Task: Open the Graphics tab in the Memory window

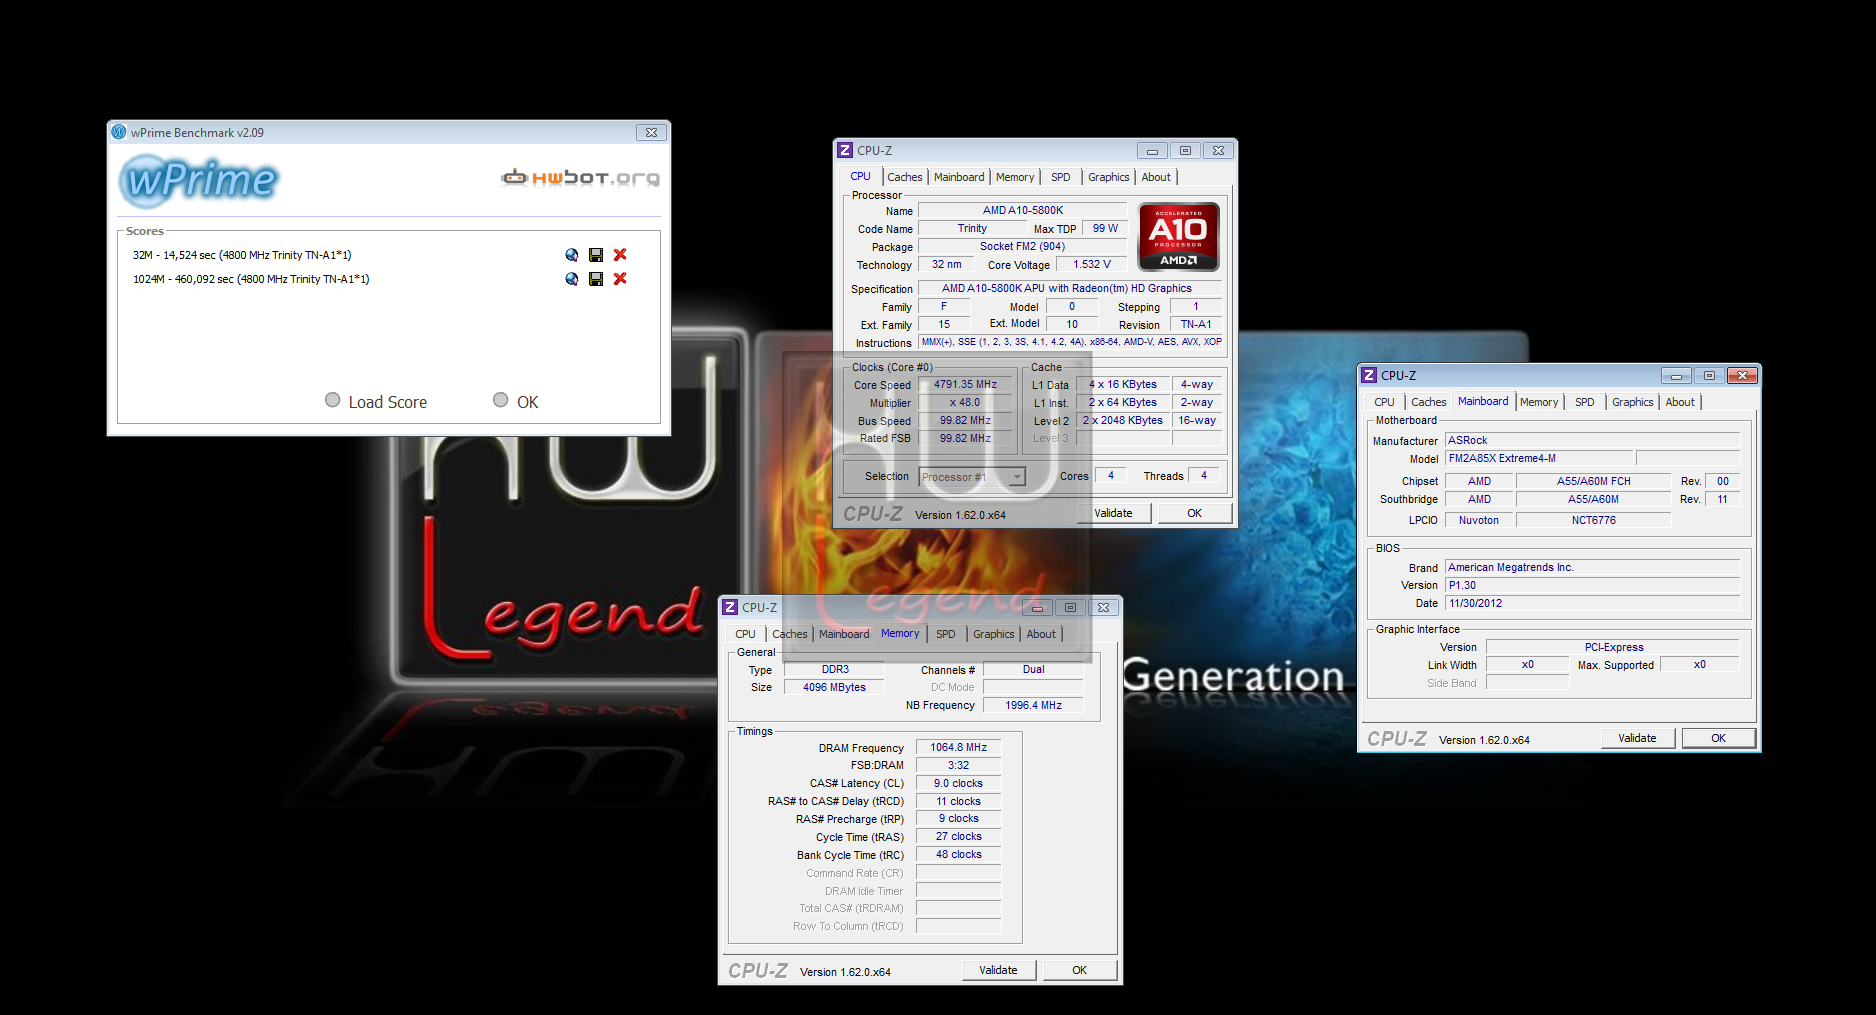Action: (993, 634)
